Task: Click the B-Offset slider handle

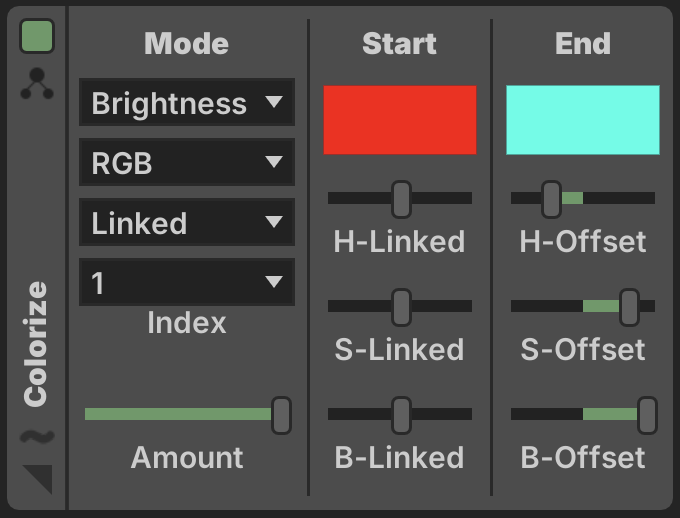Action: (x=647, y=415)
